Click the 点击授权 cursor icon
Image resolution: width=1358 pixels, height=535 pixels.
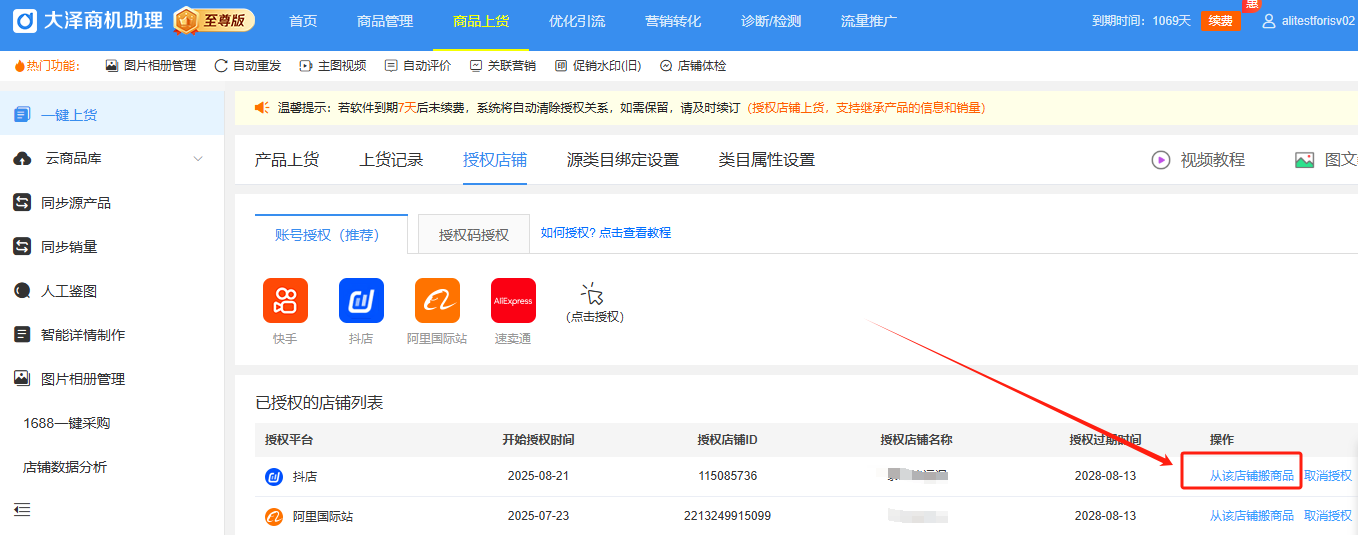point(594,294)
